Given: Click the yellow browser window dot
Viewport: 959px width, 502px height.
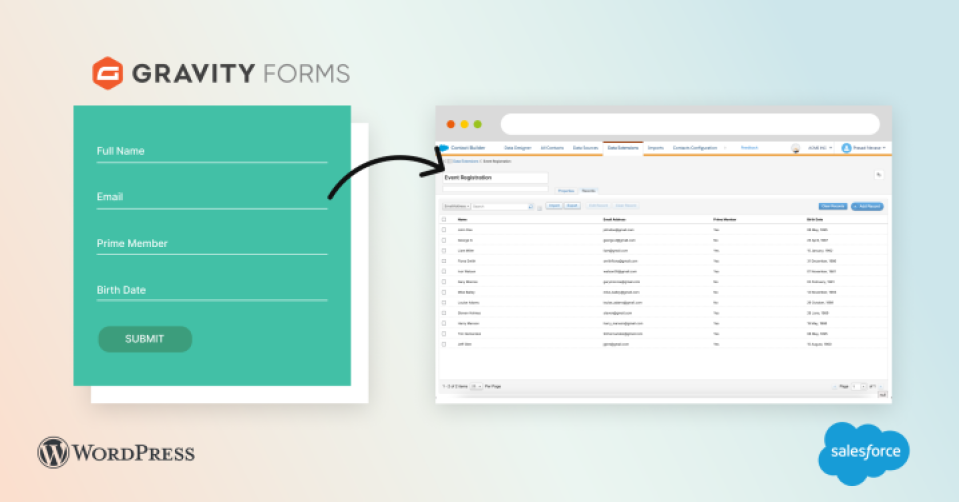Looking at the screenshot, I should (x=464, y=124).
